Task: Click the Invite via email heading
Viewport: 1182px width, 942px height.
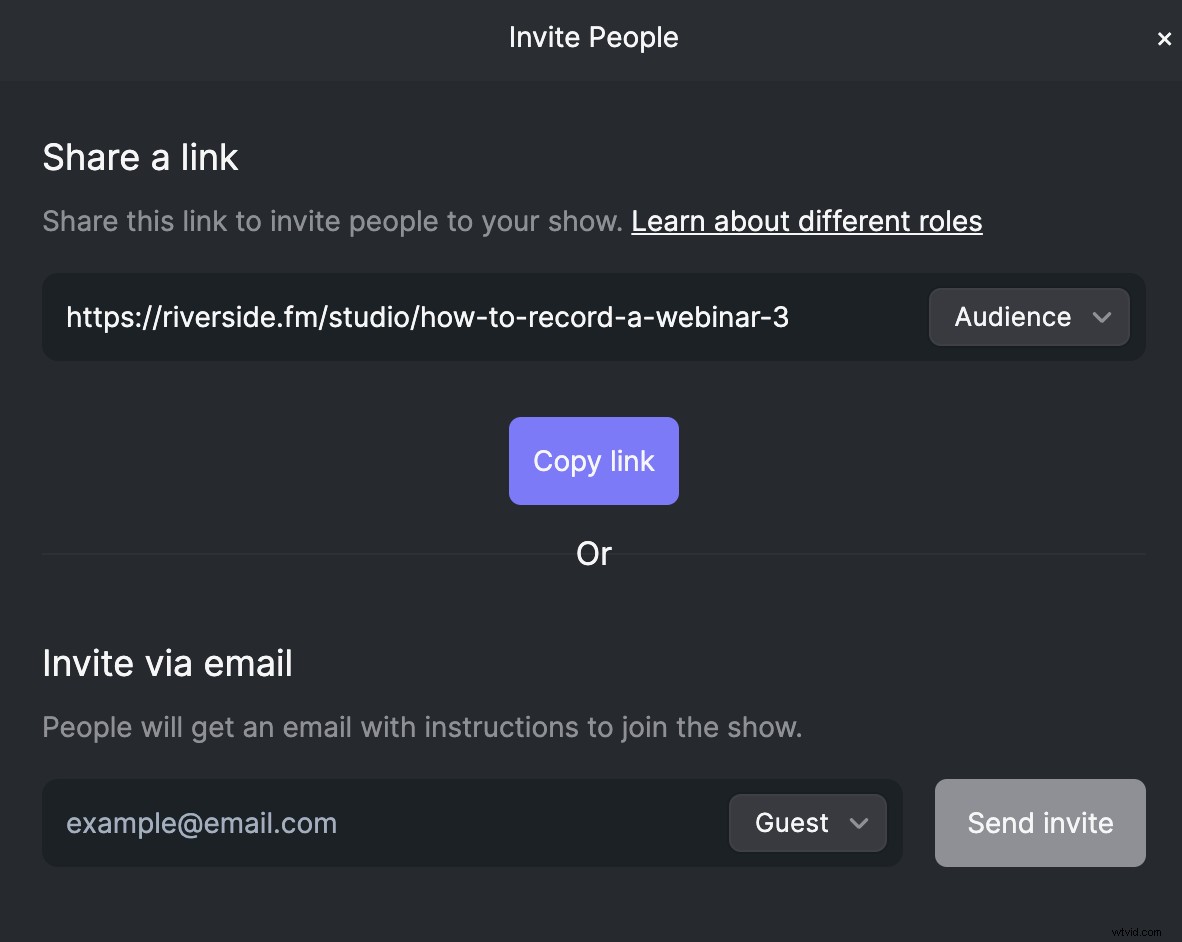Action: point(167,663)
